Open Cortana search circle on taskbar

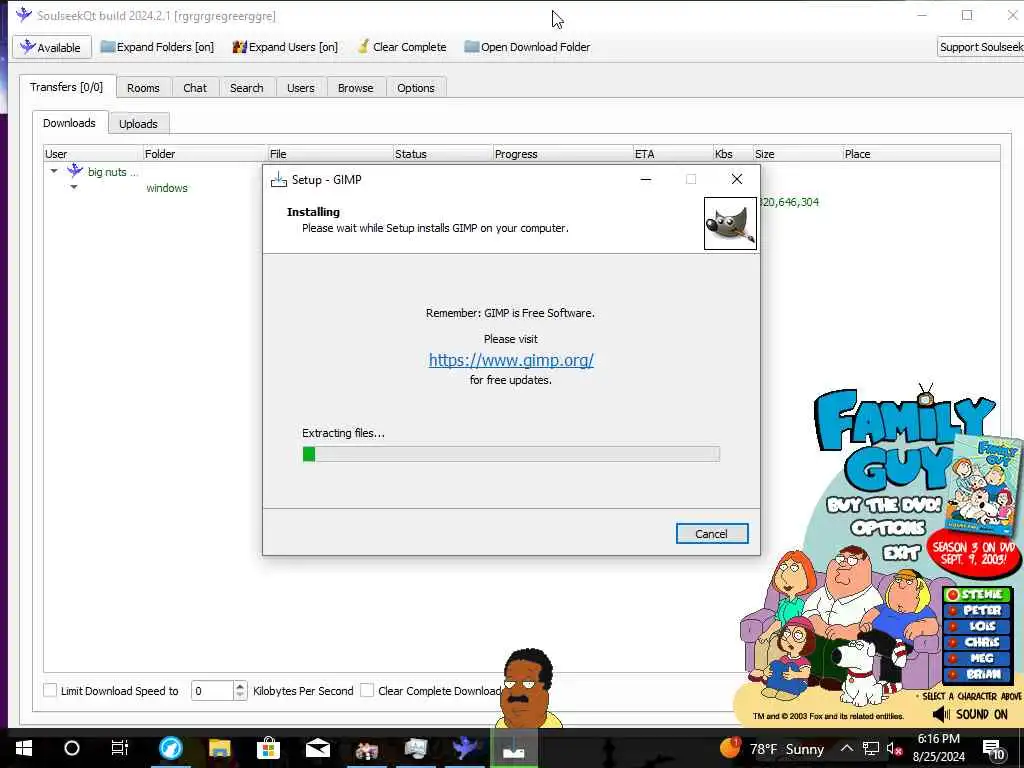pyautogui.click(x=72, y=748)
